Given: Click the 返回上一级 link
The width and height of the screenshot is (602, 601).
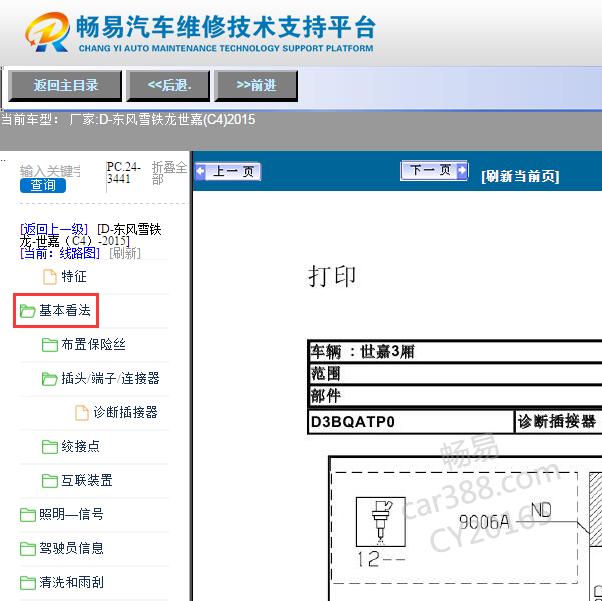Looking at the screenshot, I should [x=54, y=229].
